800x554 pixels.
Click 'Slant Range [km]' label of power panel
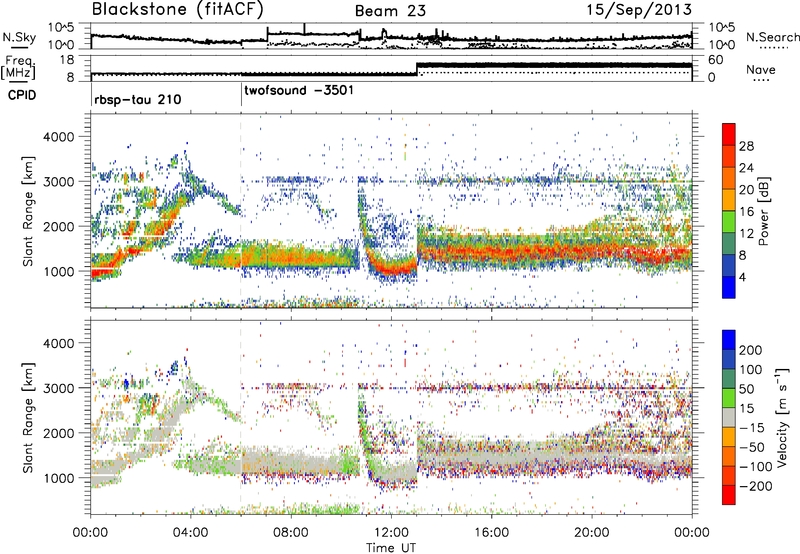pyautogui.click(x=28, y=211)
